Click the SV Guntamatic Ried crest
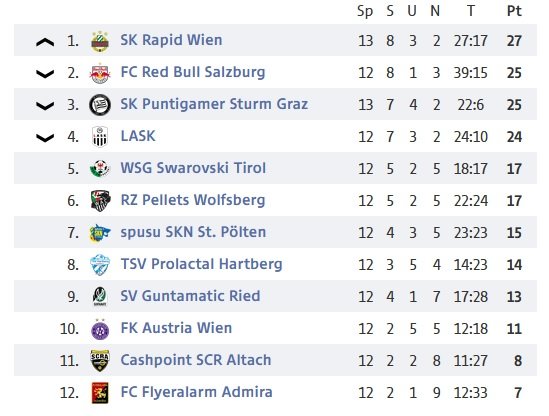Viewport: 549px width, 416px height. pos(100,297)
